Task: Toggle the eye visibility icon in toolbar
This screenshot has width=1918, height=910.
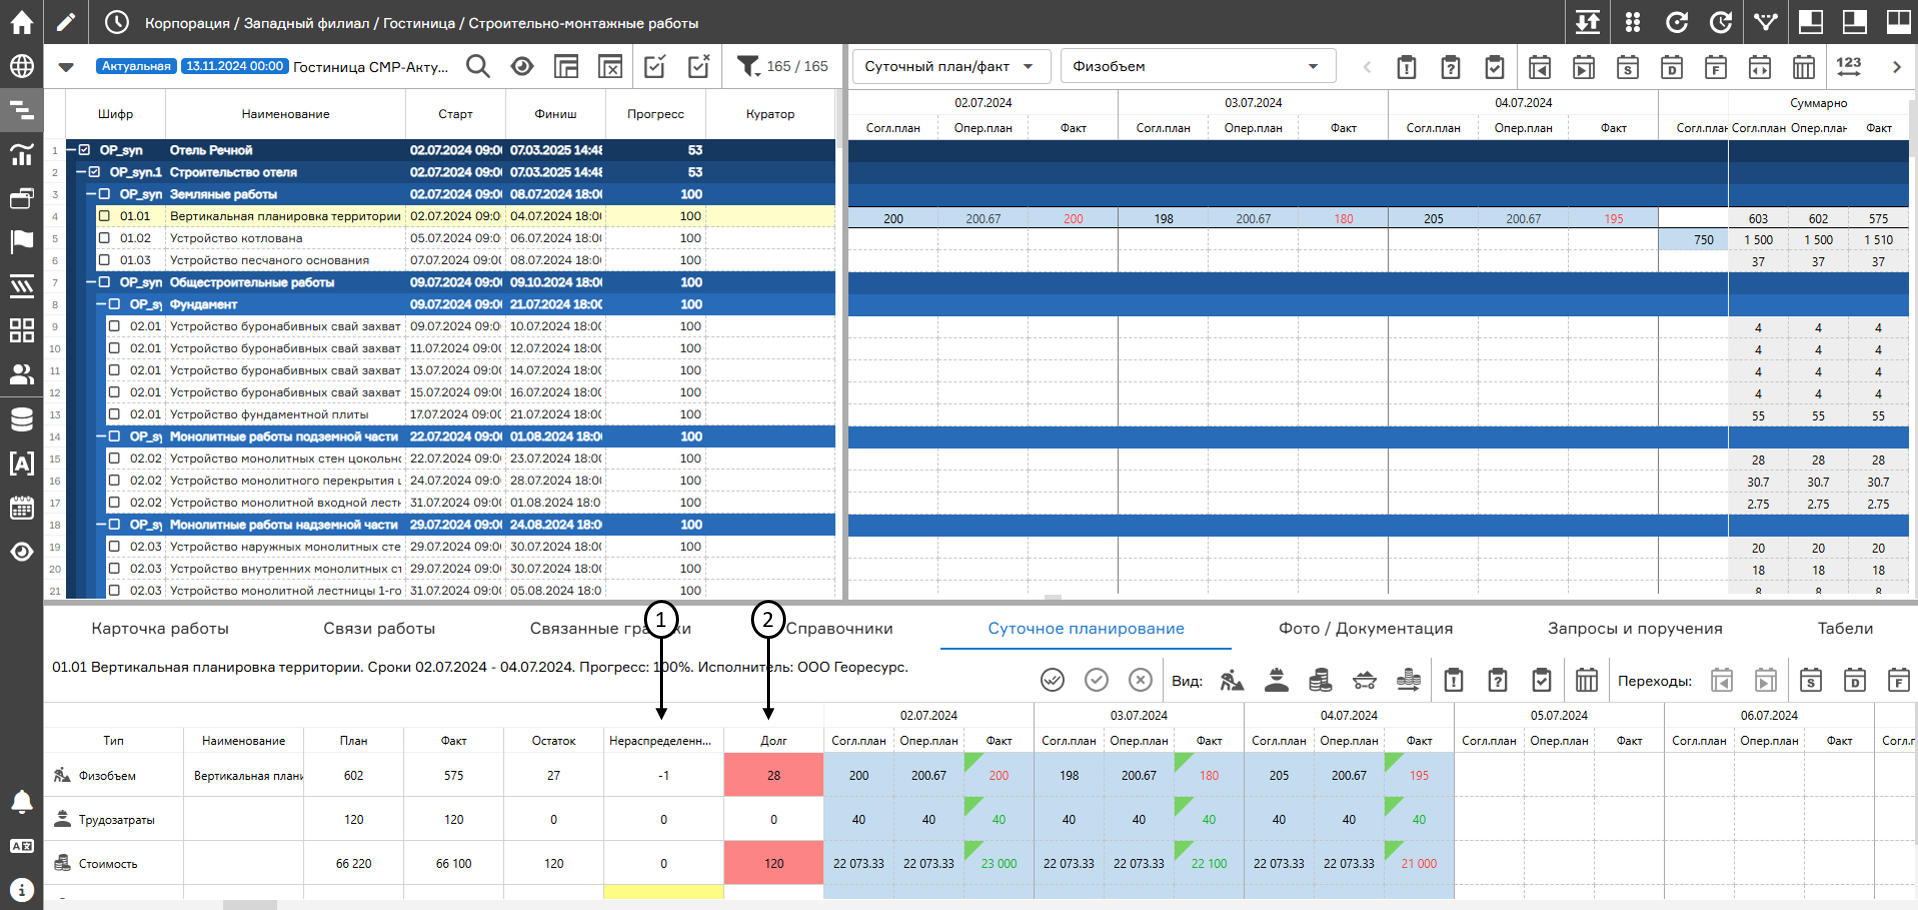Action: 522,66
